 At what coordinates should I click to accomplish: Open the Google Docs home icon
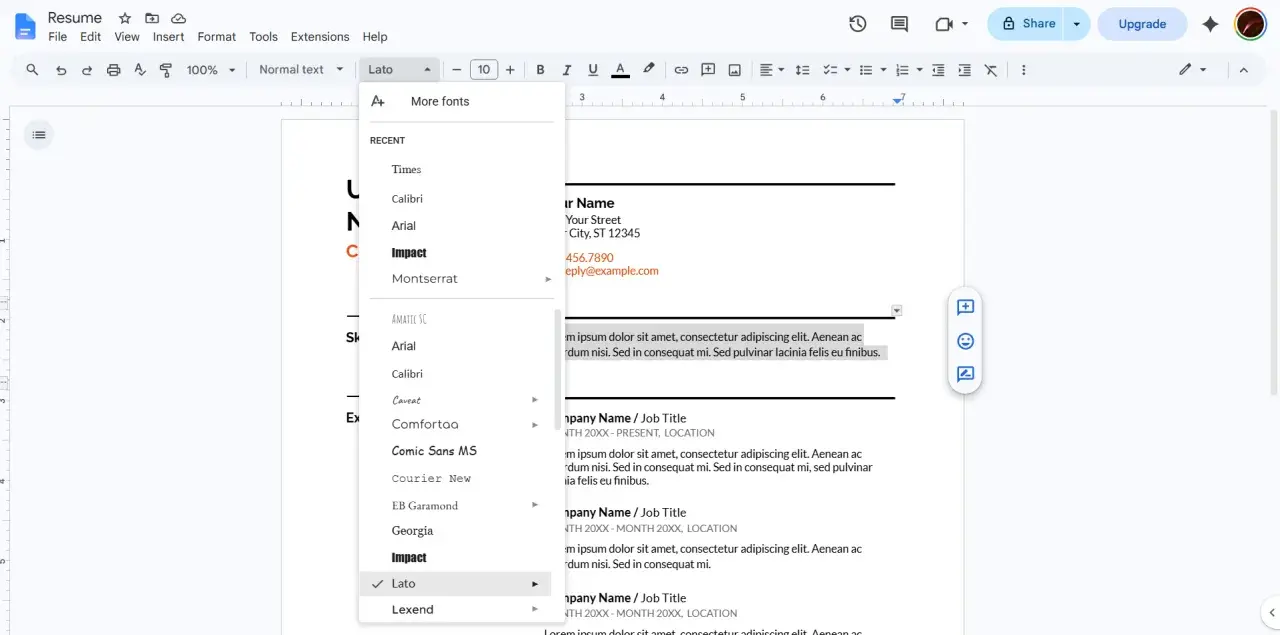pos(25,26)
